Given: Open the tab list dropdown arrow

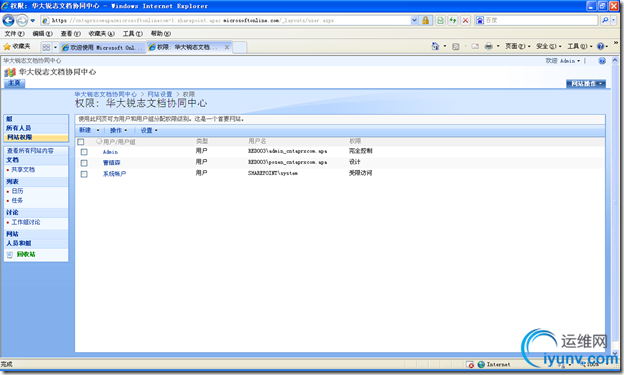Looking at the screenshot, I should [55, 47].
